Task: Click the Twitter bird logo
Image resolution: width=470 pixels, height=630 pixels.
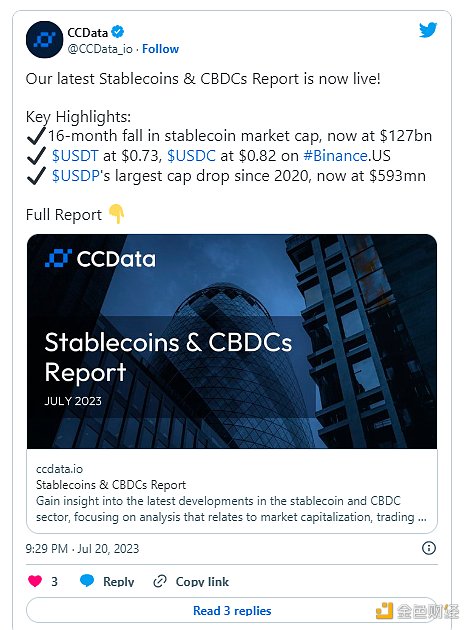Action: pyautogui.click(x=428, y=30)
